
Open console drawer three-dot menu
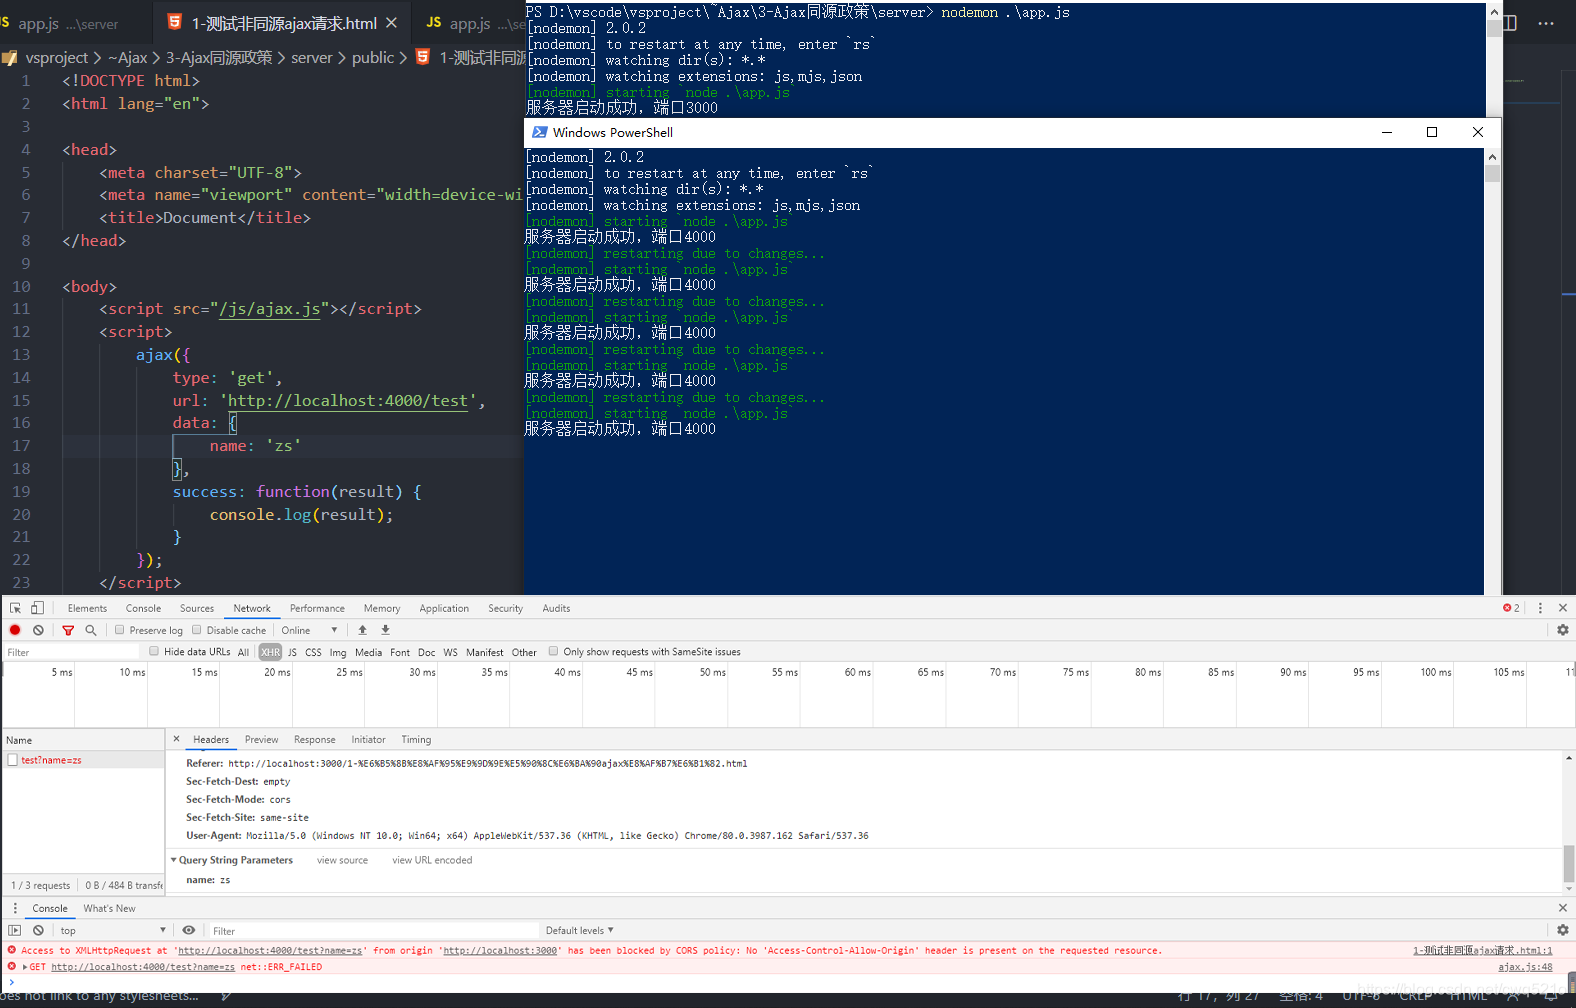(15, 908)
